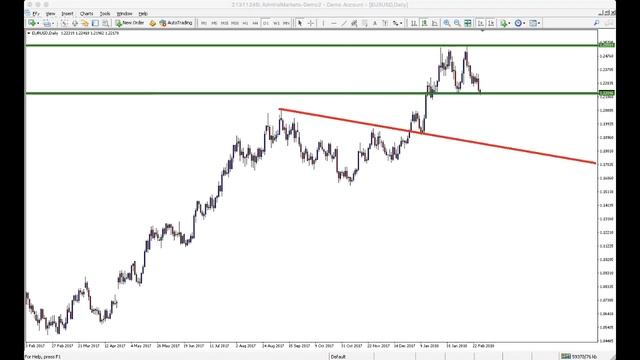The height and width of the screenshot is (360, 640).
Task: Click the New Order button
Action: [130, 23]
